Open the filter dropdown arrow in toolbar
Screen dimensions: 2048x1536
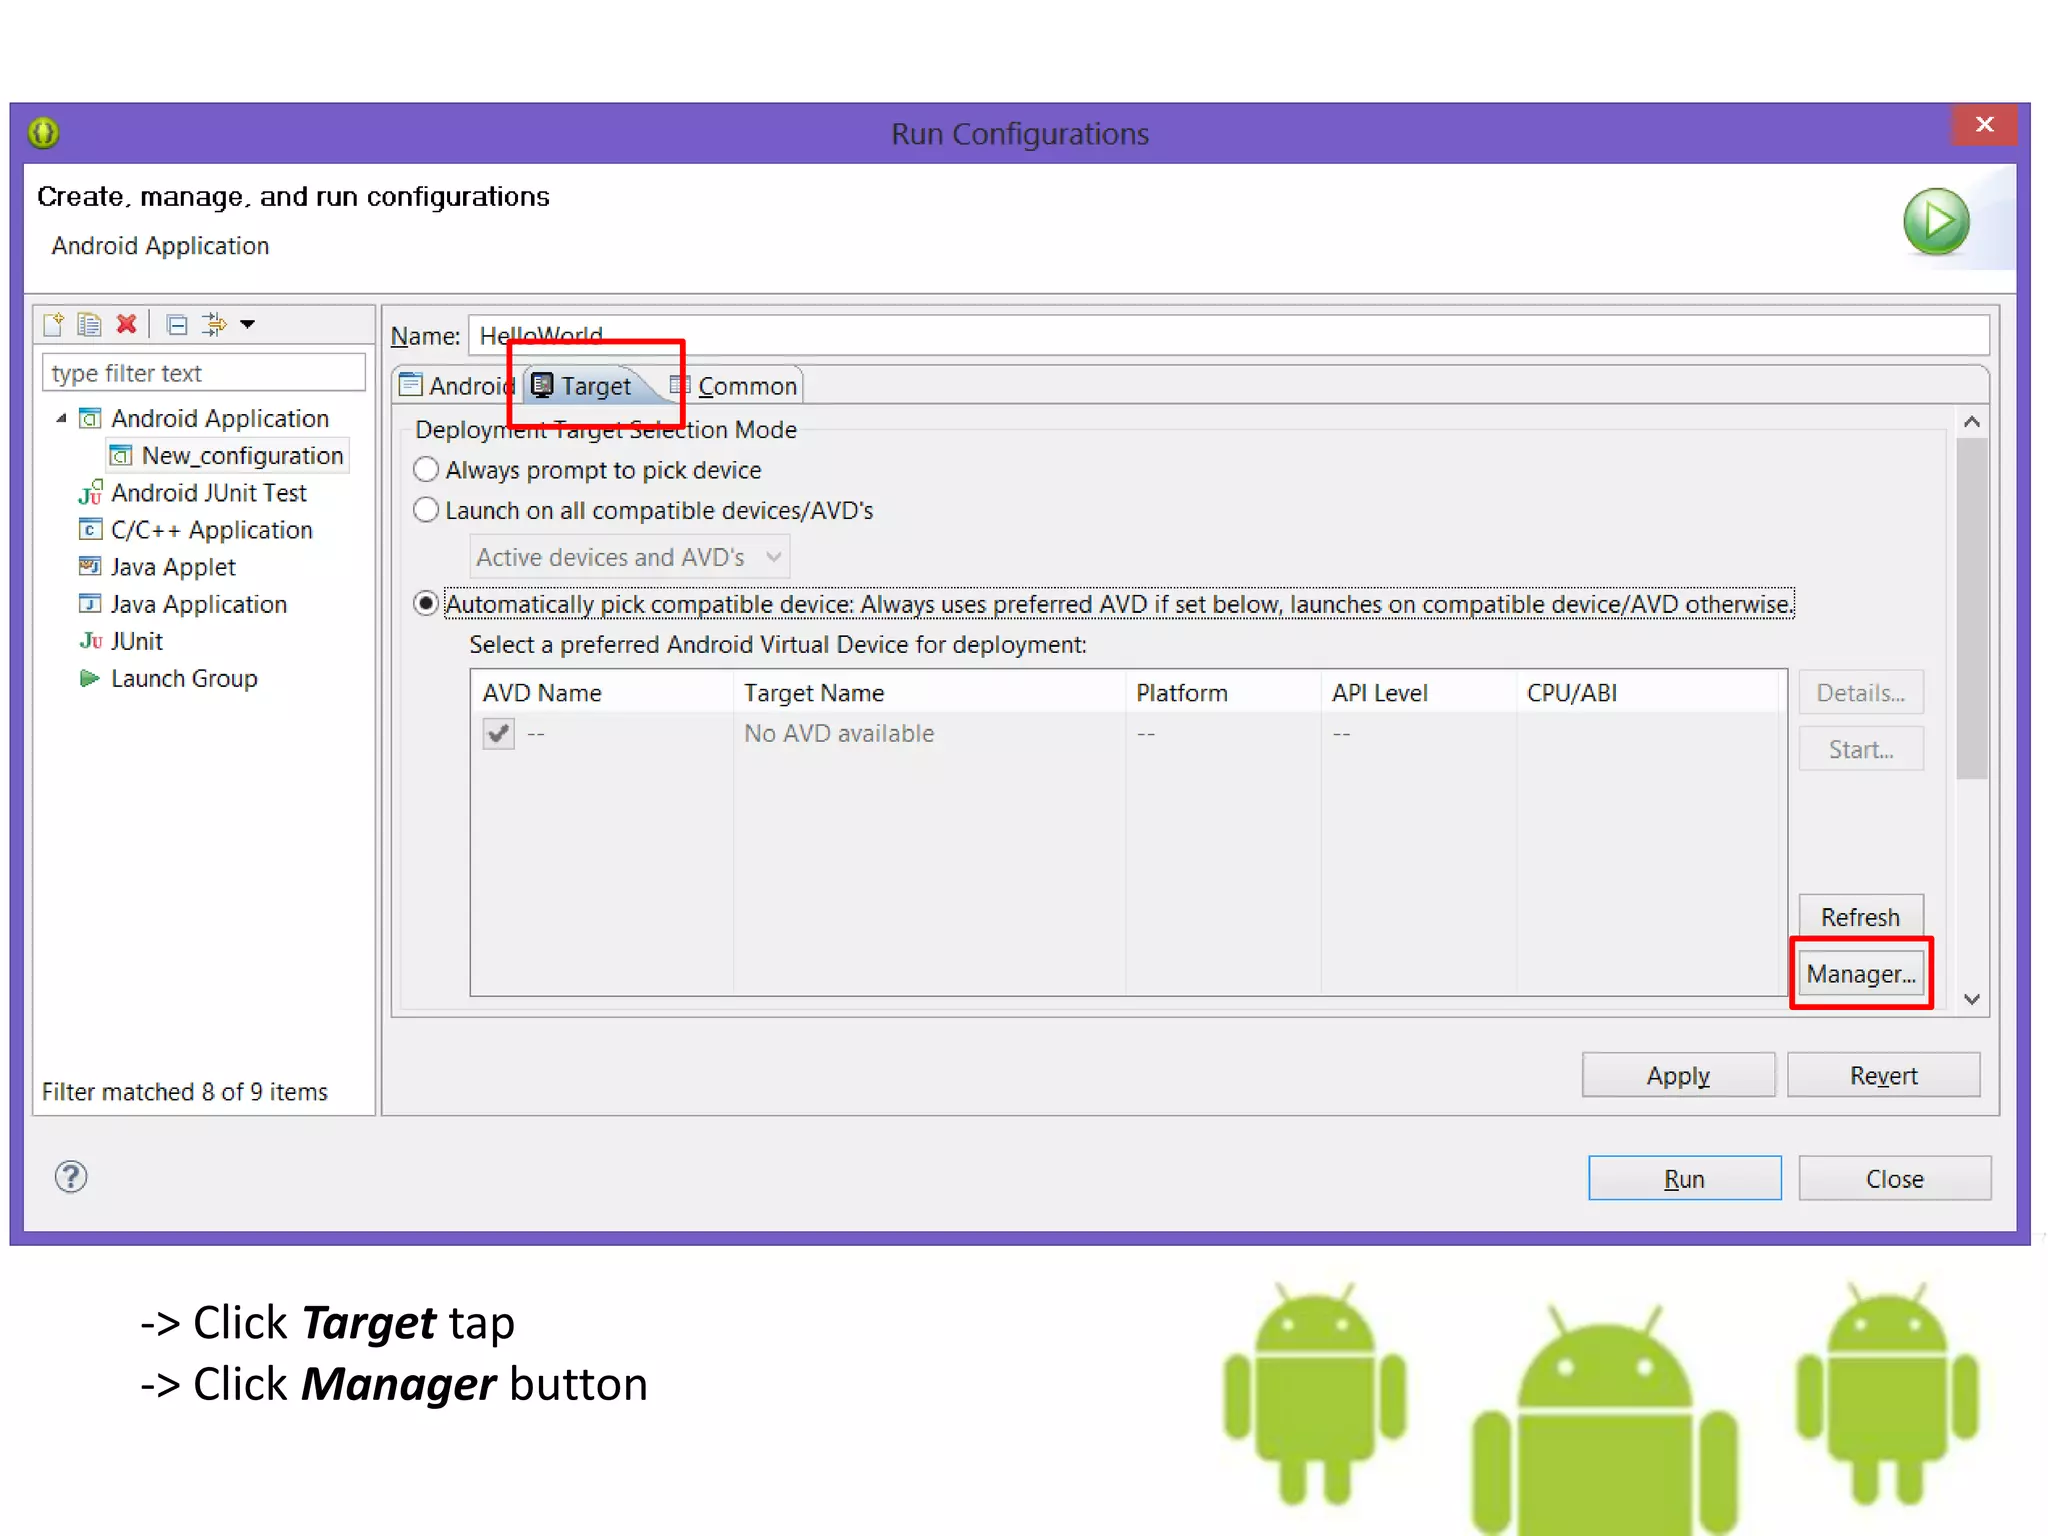coord(248,324)
